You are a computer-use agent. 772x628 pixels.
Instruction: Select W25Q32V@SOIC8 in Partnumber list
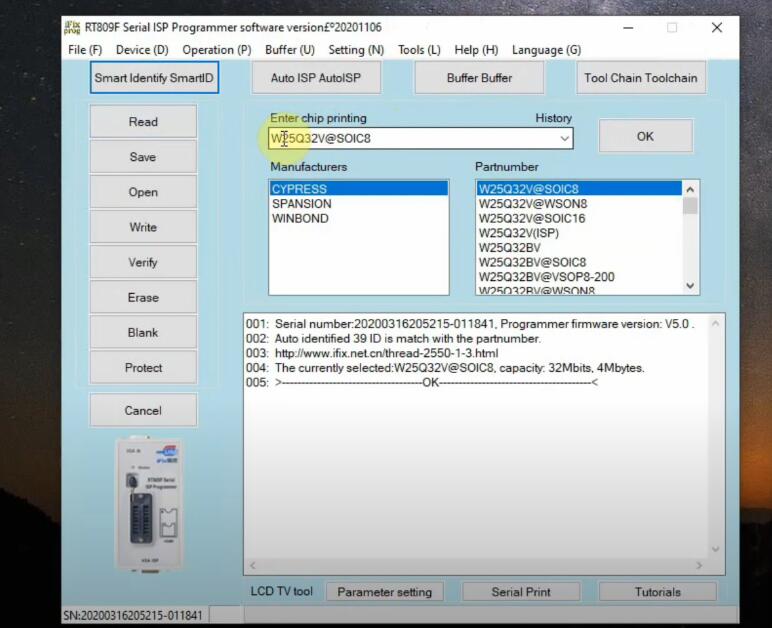[579, 189]
